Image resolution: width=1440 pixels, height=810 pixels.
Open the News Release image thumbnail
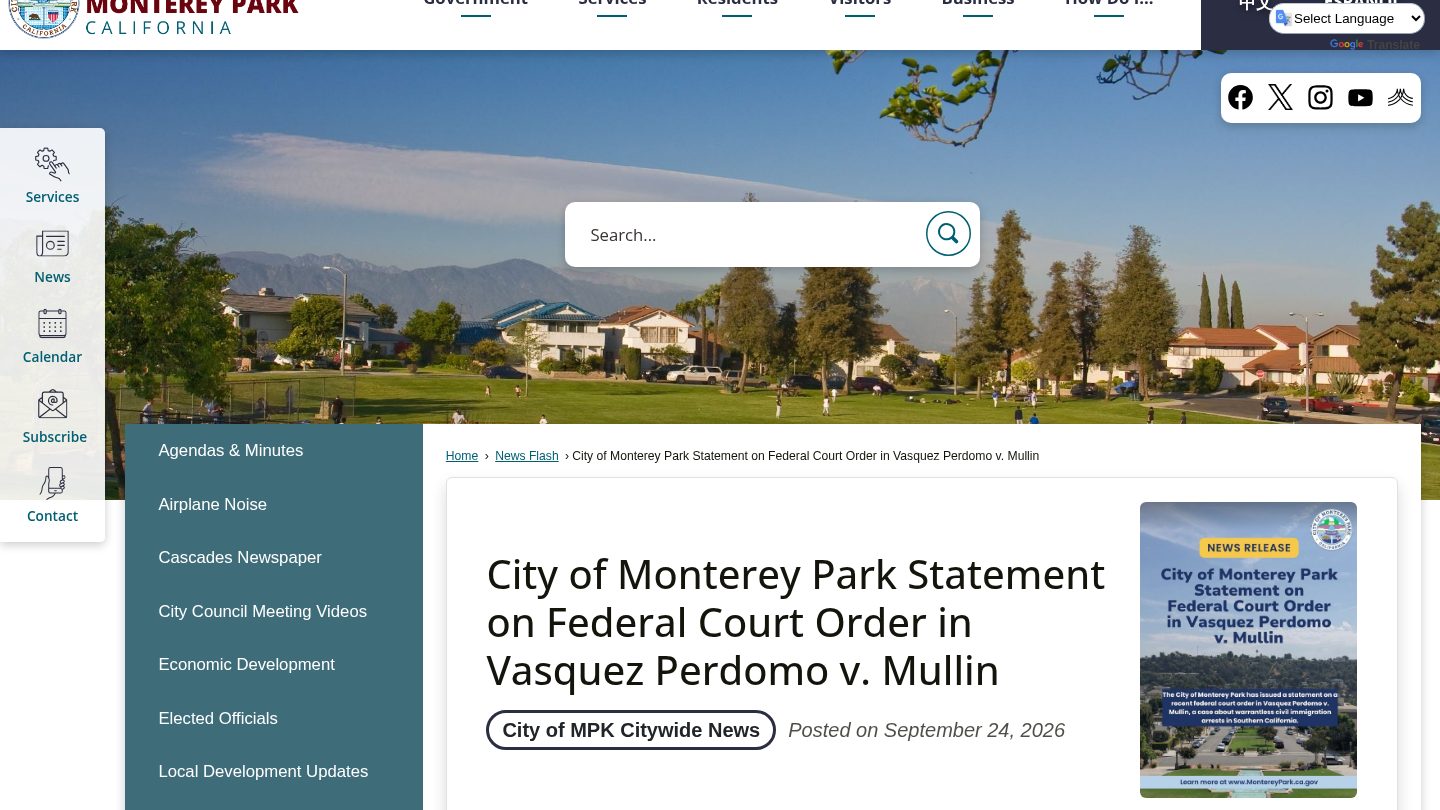(1248, 650)
